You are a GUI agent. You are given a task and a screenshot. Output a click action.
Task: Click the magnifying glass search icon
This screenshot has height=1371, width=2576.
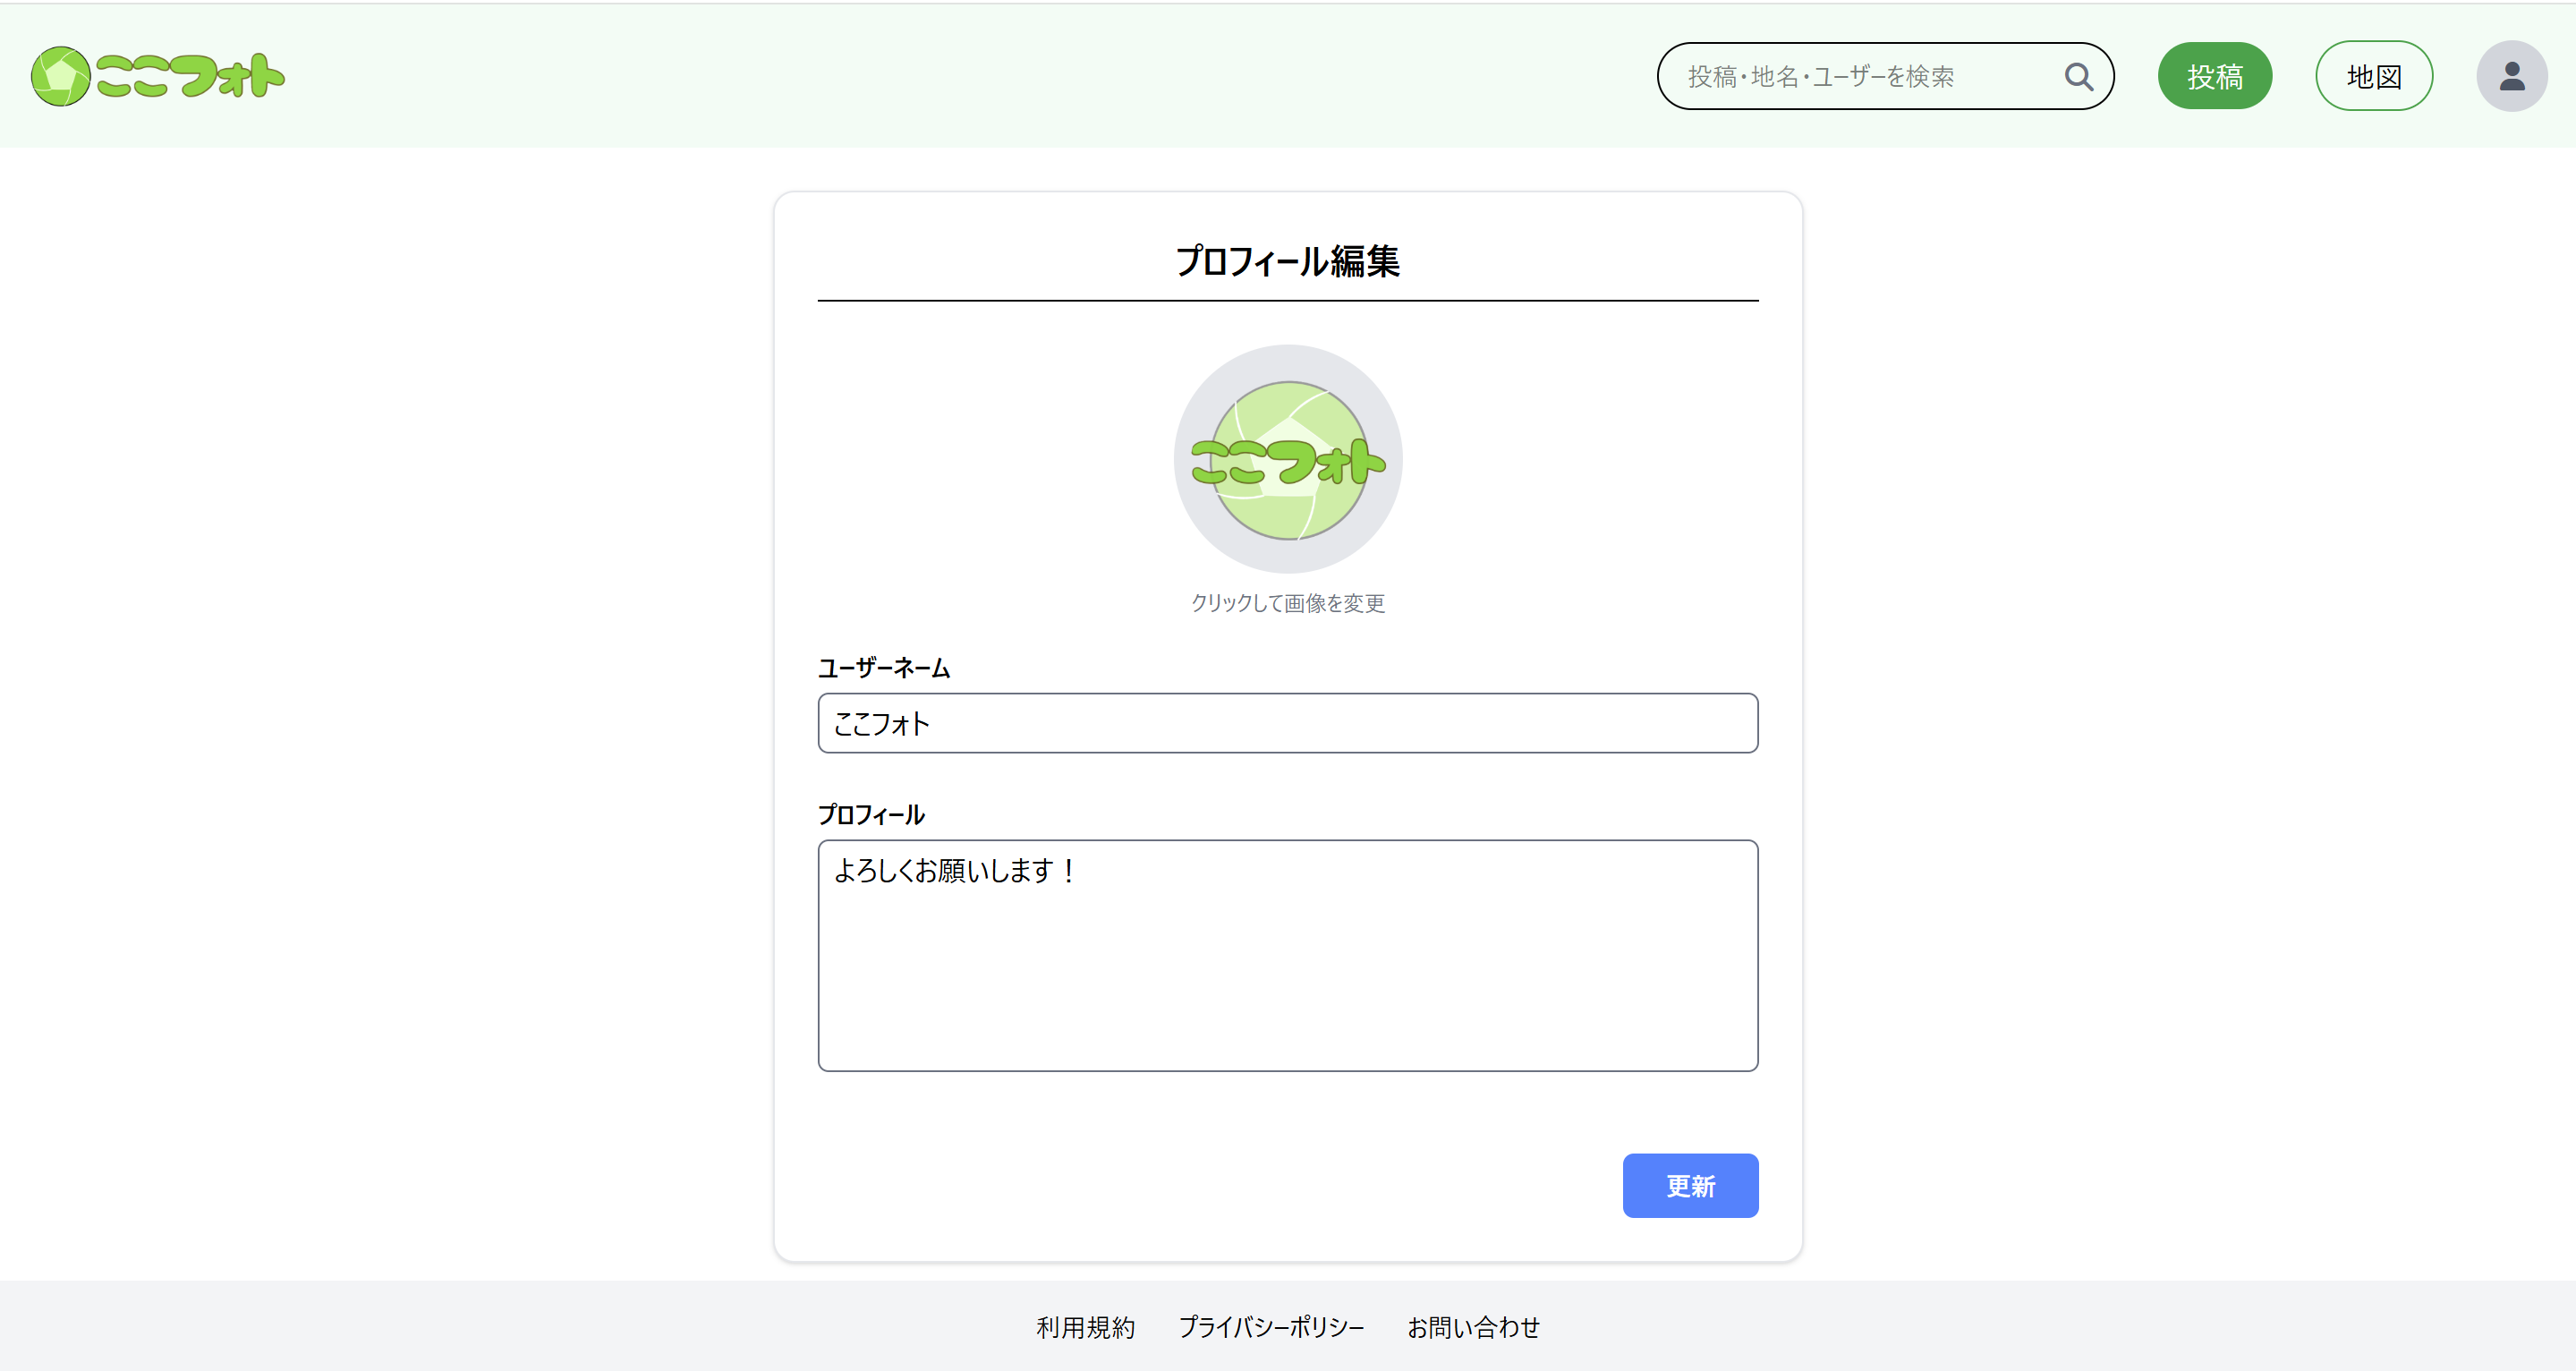click(2078, 76)
